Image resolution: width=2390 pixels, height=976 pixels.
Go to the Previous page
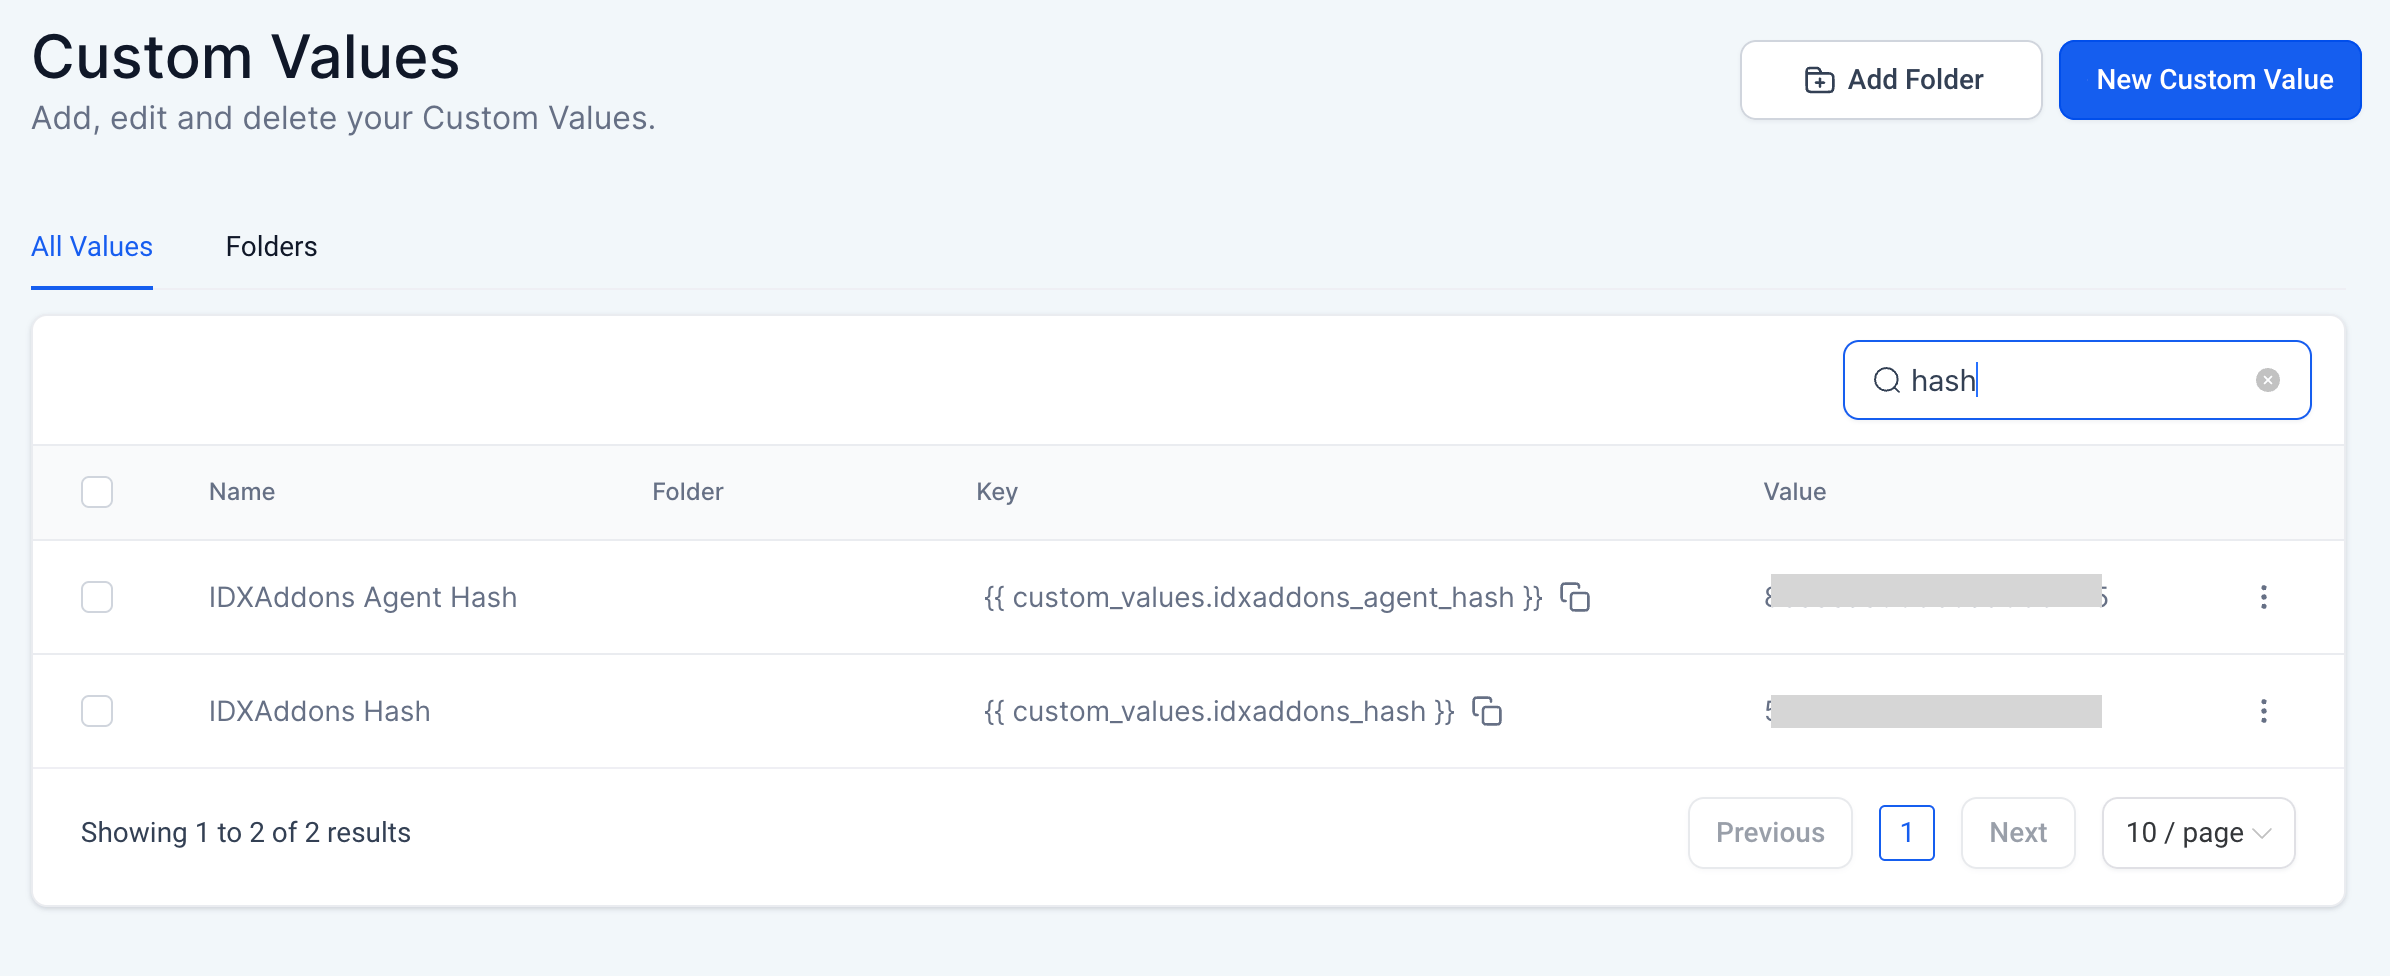coord(1769,833)
